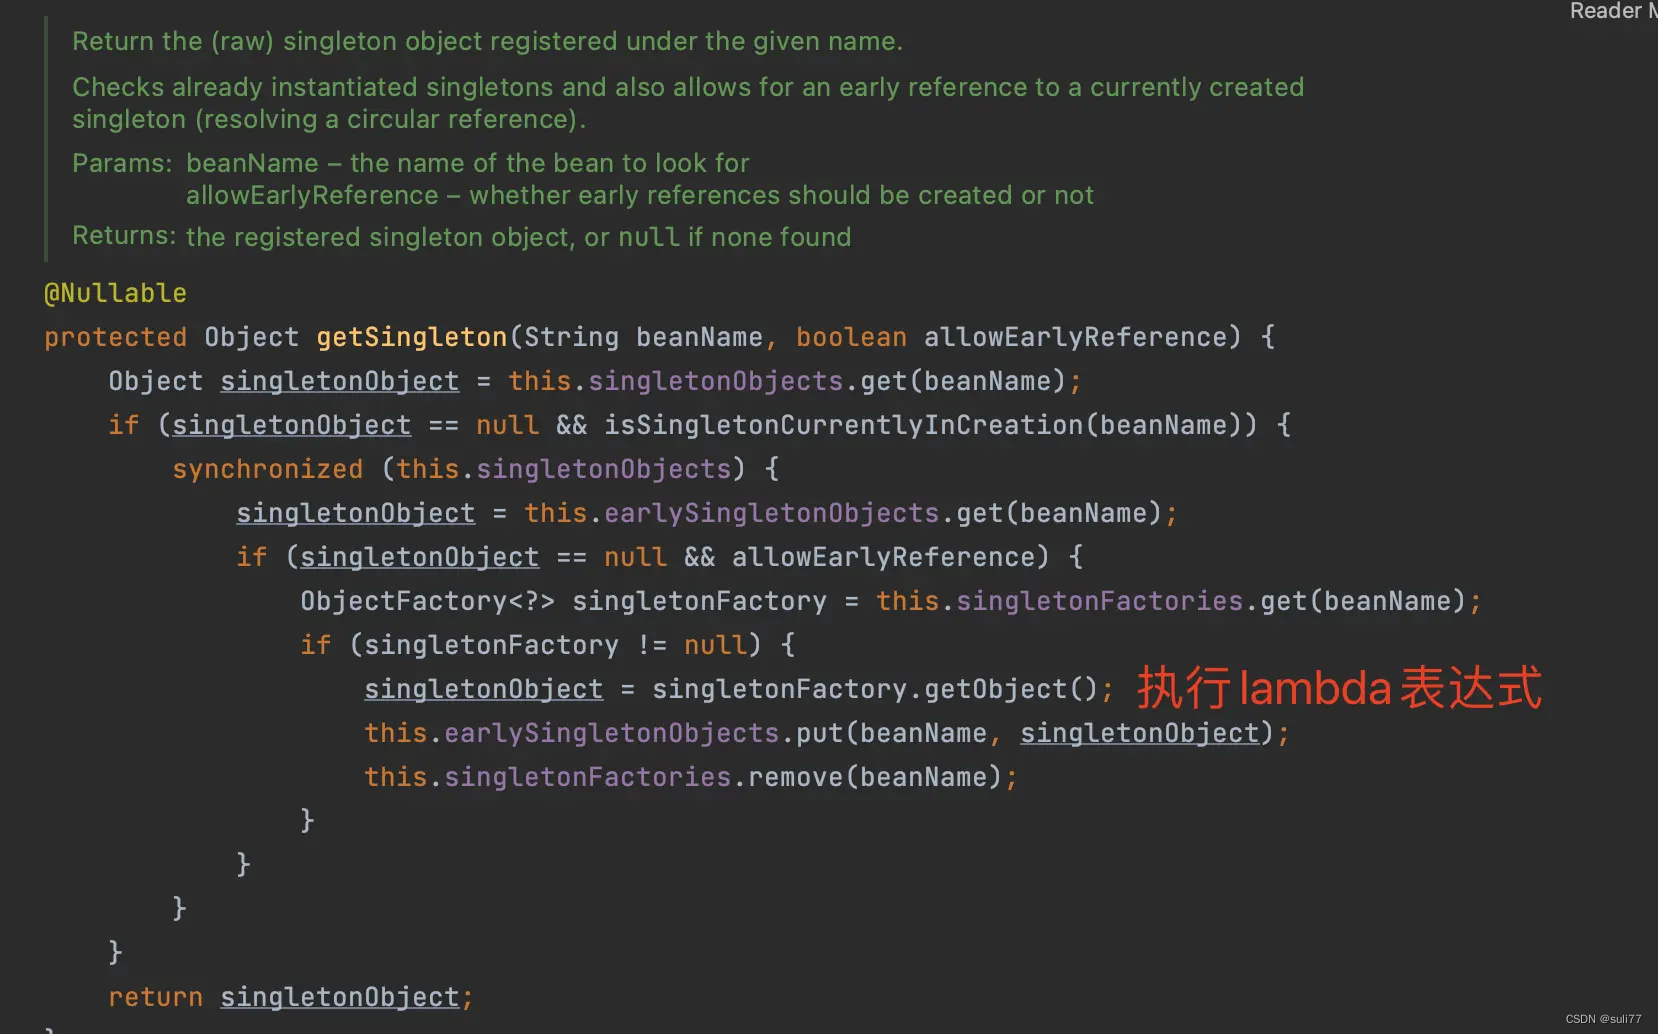
Task: Click 'Checks already instantiated singletons' doc line
Action: (x=688, y=103)
